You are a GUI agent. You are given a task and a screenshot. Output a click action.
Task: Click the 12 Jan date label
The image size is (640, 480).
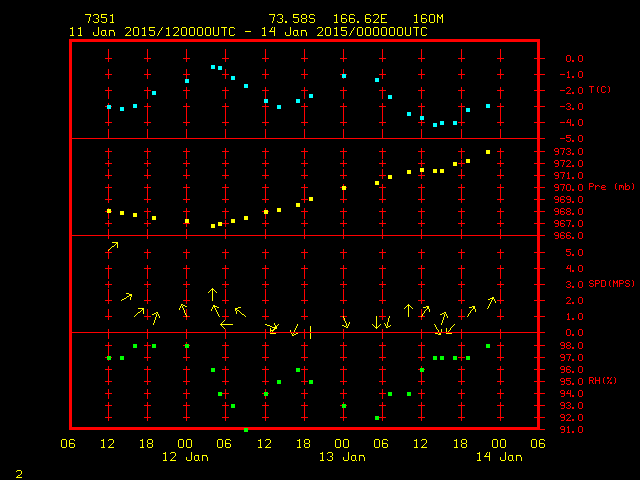tap(185, 457)
